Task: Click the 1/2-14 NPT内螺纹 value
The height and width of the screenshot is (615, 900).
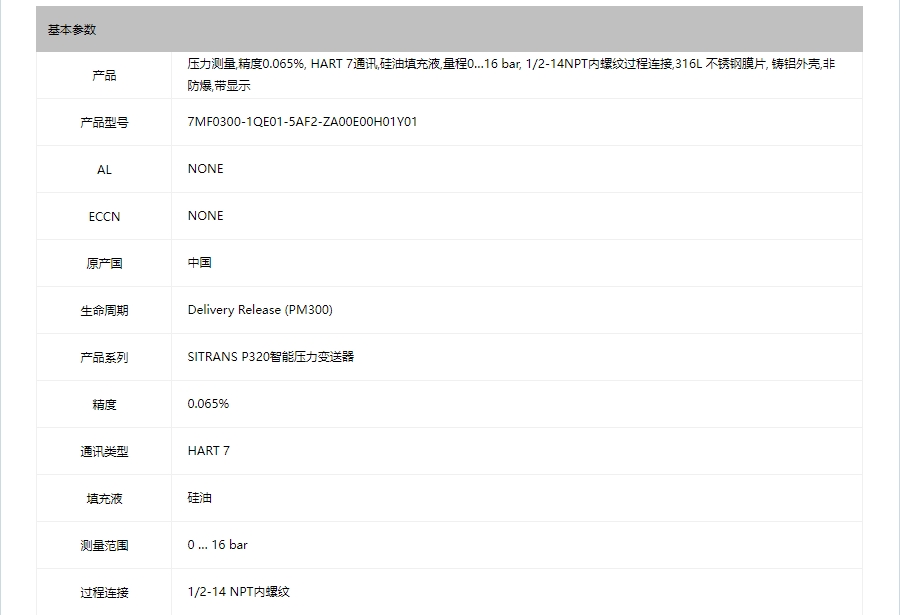Action: (x=238, y=592)
